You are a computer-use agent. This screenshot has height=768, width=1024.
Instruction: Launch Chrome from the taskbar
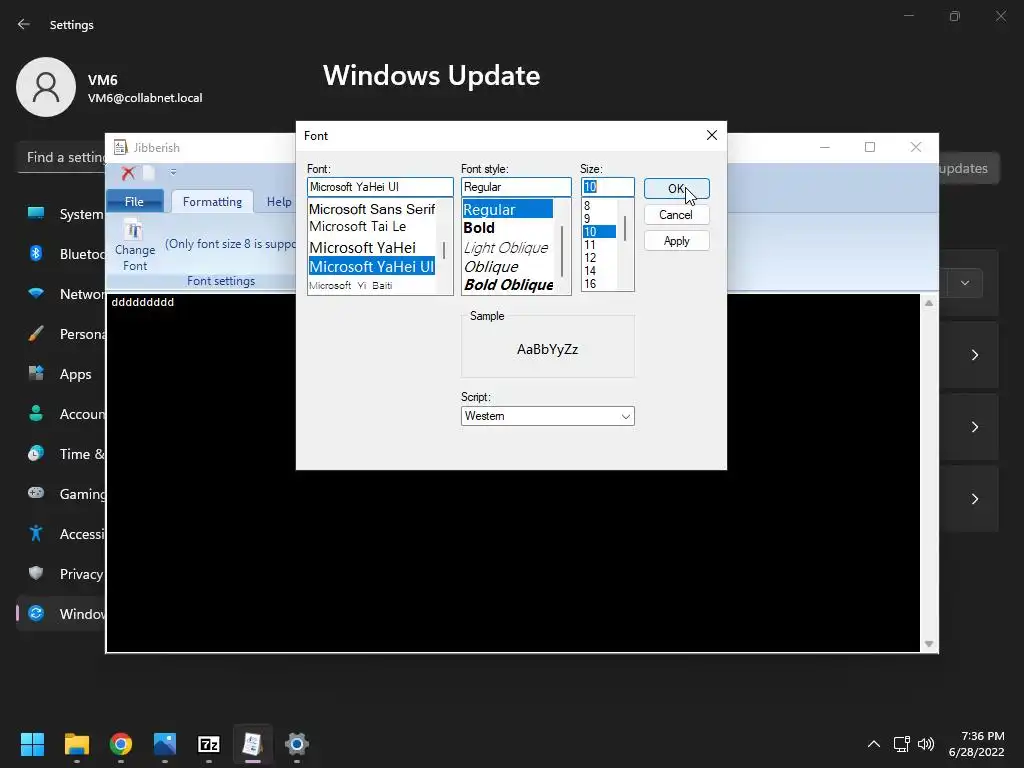click(121, 744)
